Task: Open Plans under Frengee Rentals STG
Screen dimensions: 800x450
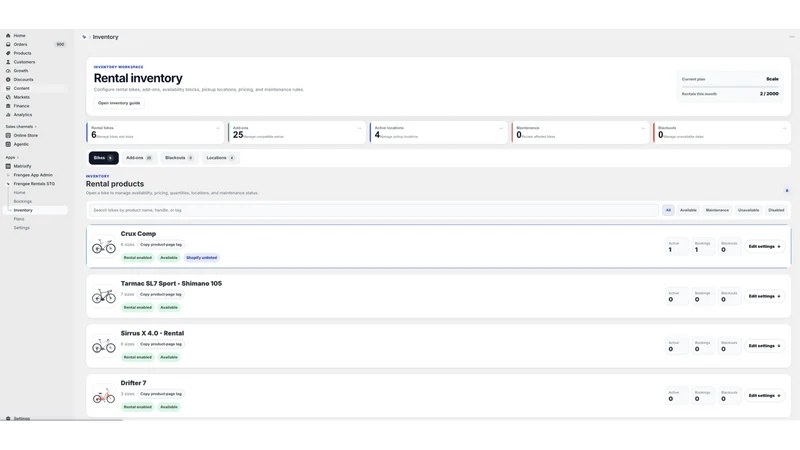Action: 19,219
